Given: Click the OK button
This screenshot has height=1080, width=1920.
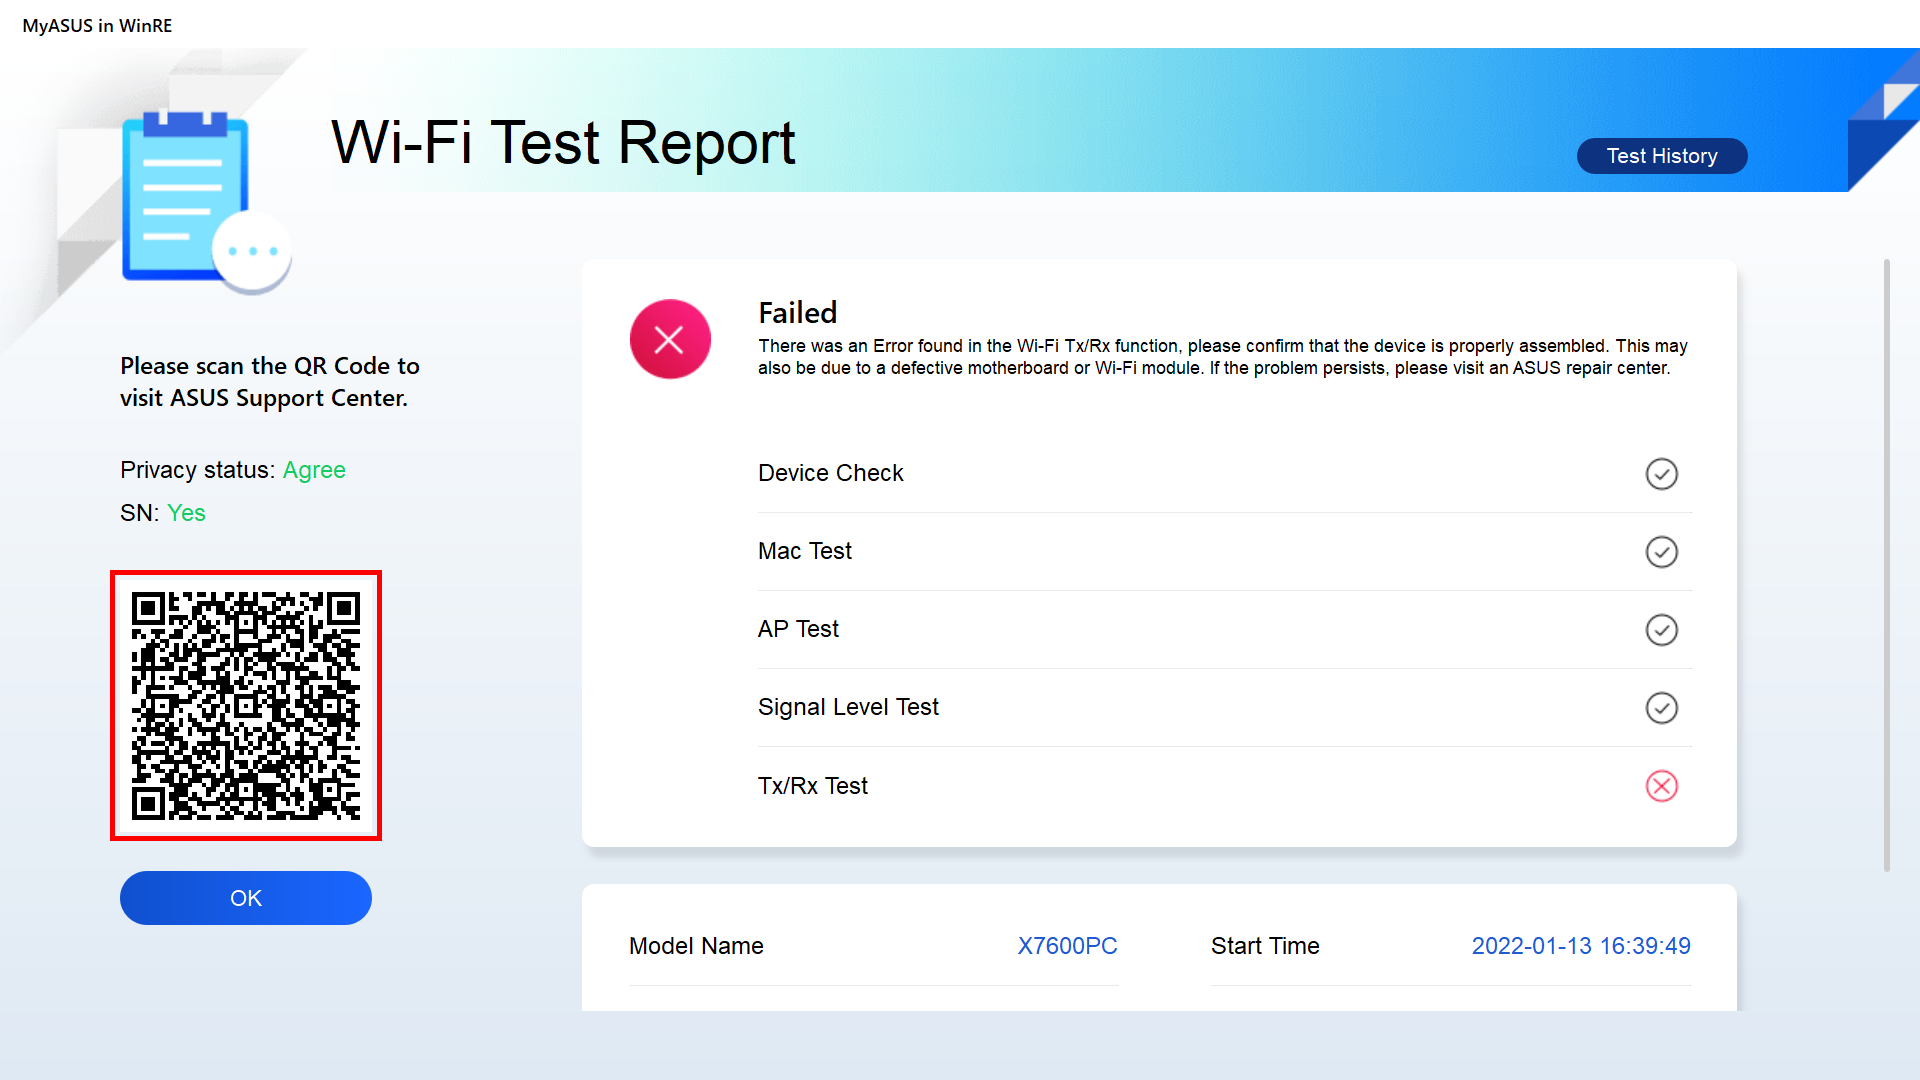Looking at the screenshot, I should tap(246, 898).
